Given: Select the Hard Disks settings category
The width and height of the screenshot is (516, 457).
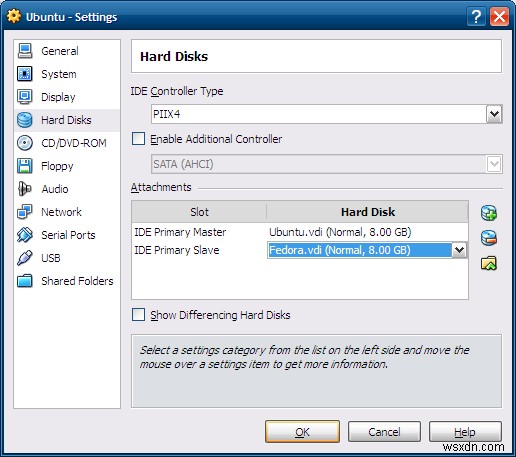Looking at the screenshot, I should [67, 120].
